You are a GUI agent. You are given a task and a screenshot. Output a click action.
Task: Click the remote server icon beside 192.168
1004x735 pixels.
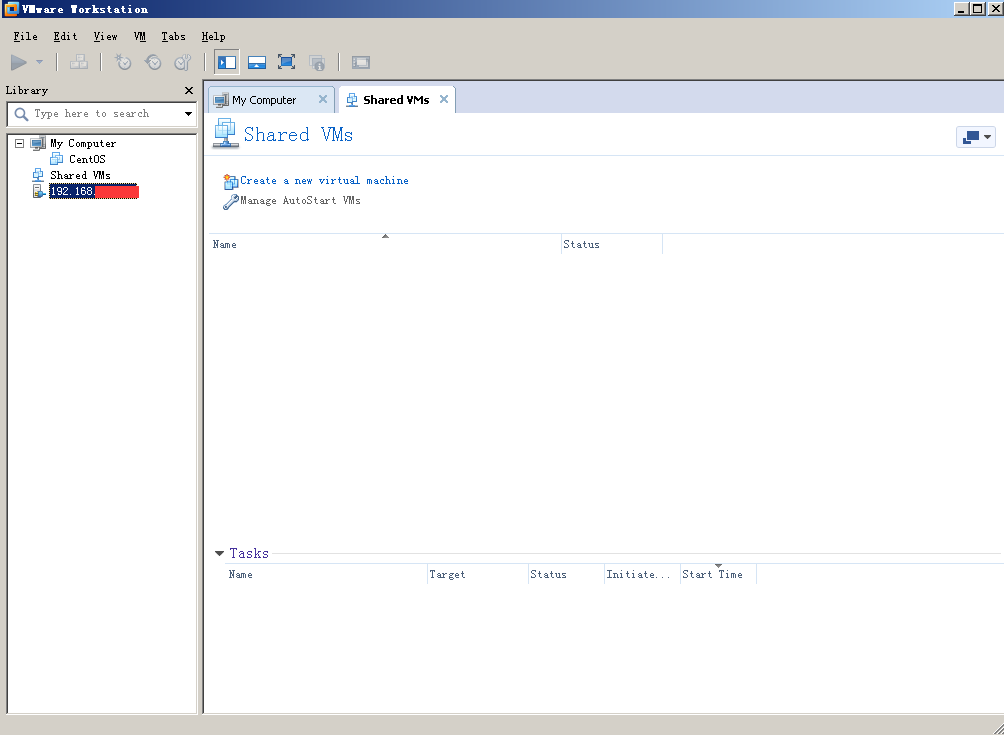[x=38, y=191]
